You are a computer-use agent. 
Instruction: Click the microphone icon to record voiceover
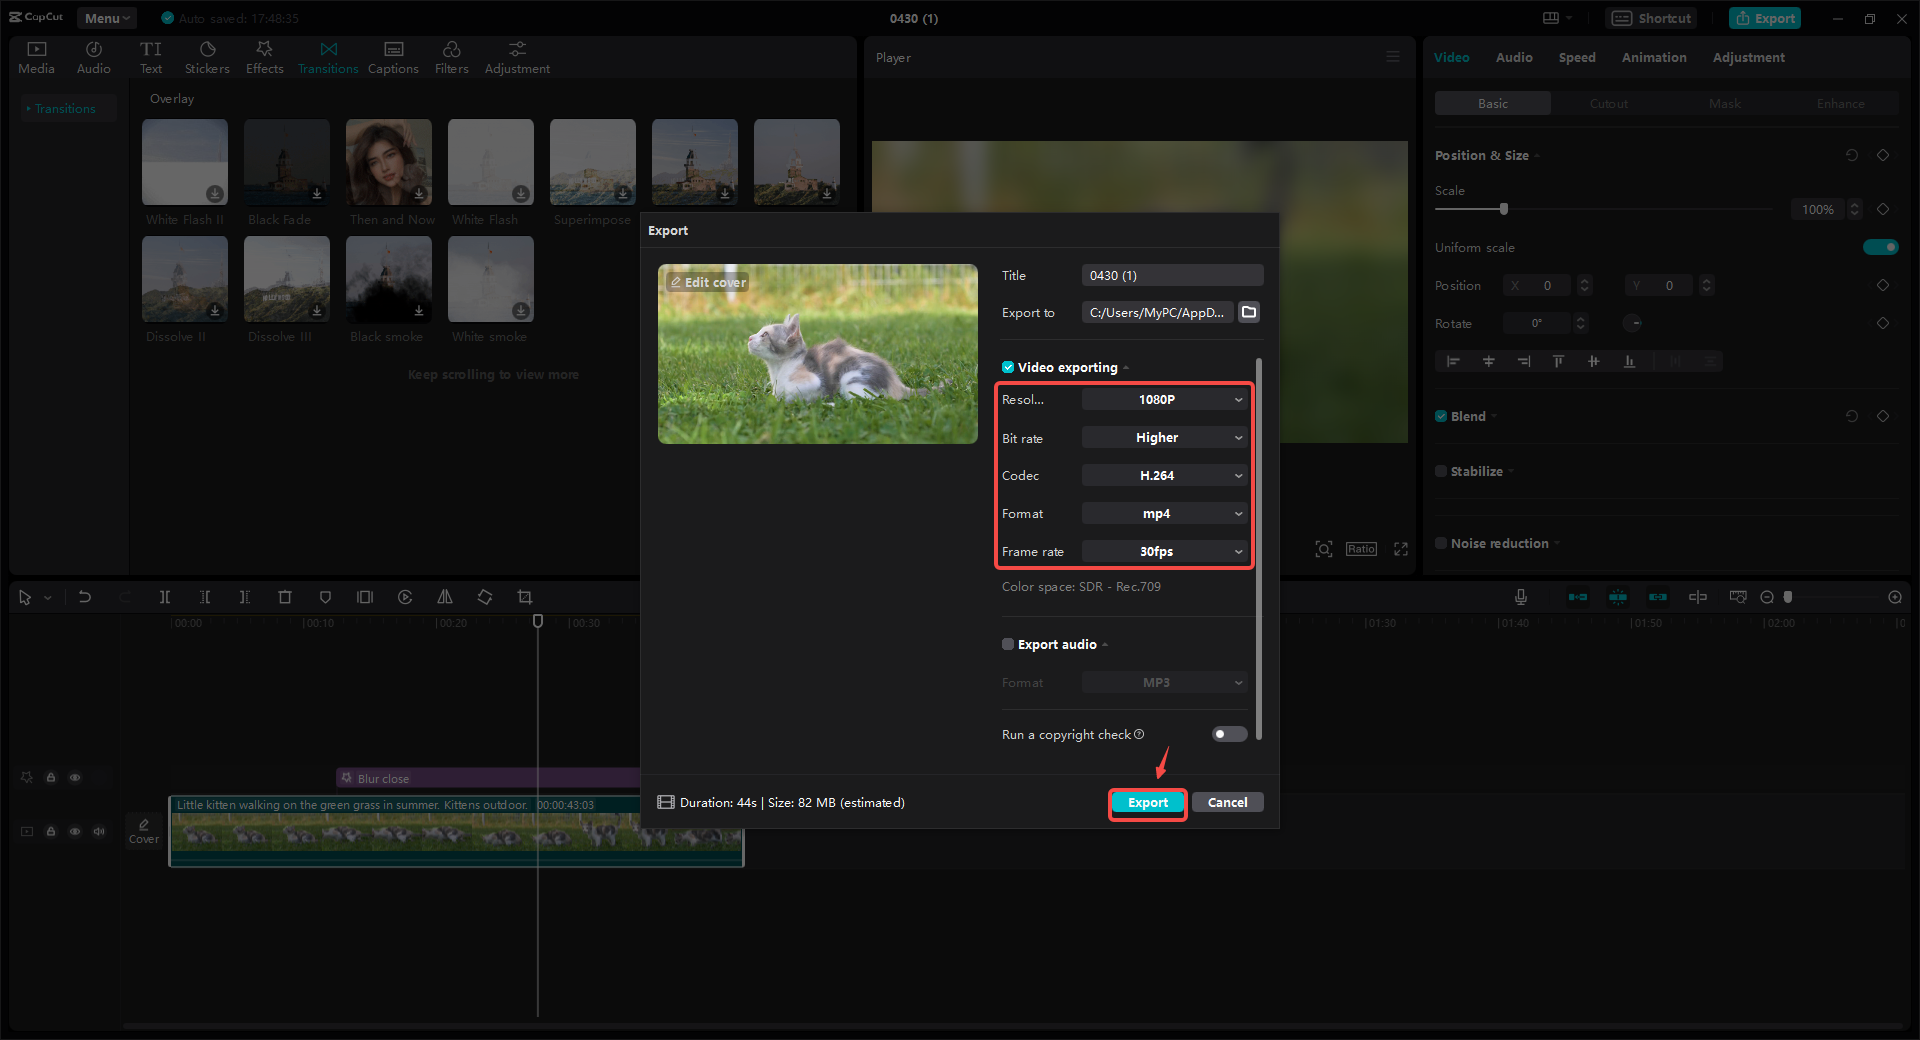1520,597
